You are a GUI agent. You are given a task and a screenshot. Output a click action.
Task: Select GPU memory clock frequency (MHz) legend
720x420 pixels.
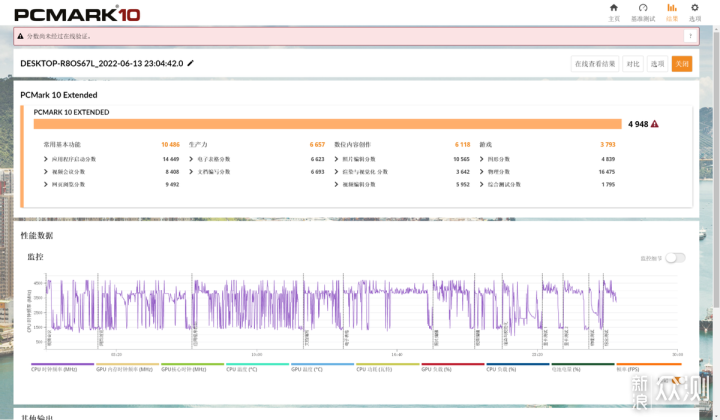(127, 367)
